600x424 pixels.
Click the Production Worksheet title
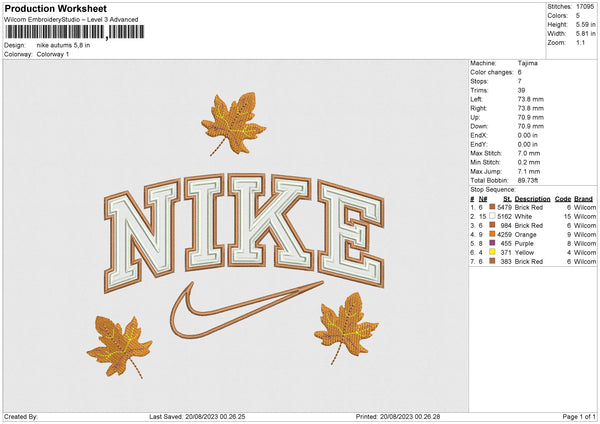tap(55, 8)
